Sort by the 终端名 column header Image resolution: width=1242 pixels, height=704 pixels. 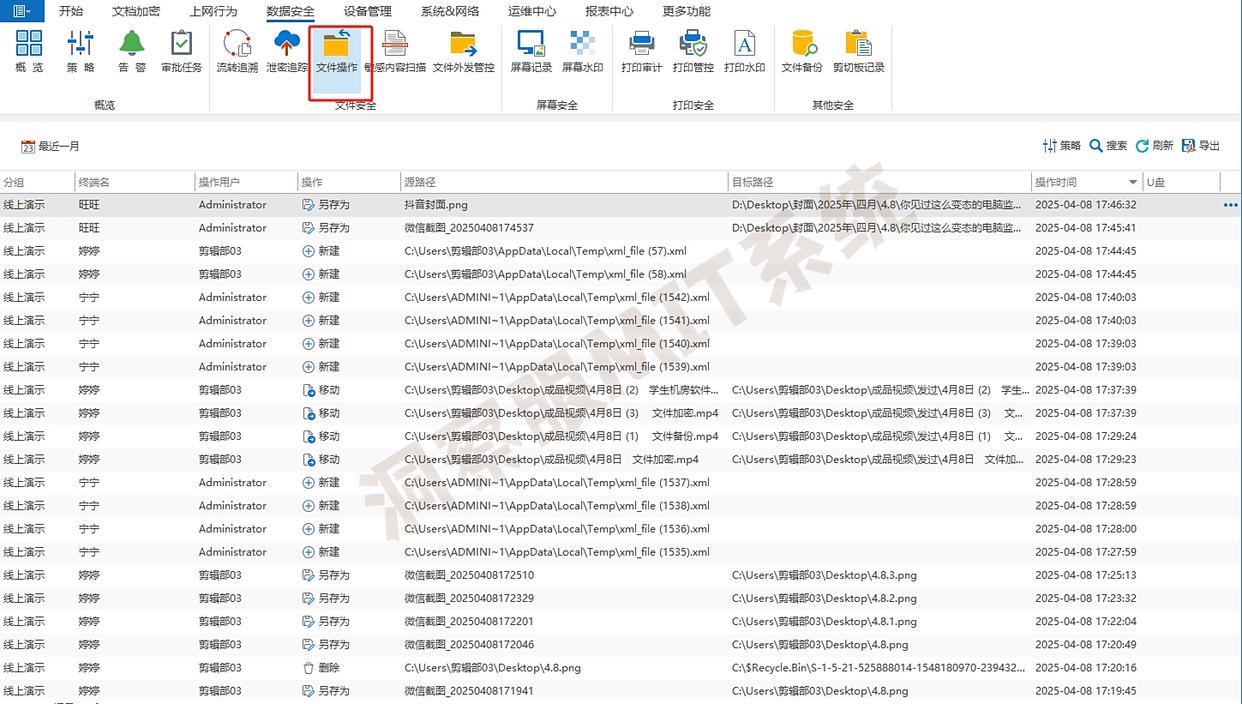click(x=135, y=182)
